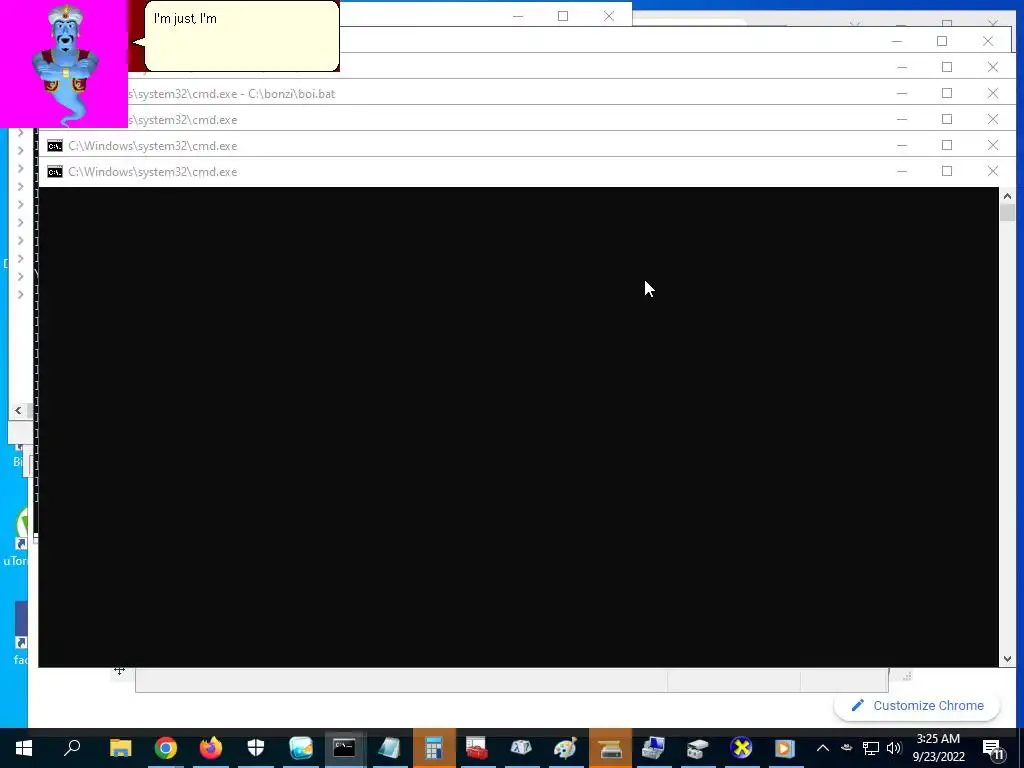Click the computer monitor taskbar icon
Screen dimensions: 1024x768
click(x=653, y=748)
